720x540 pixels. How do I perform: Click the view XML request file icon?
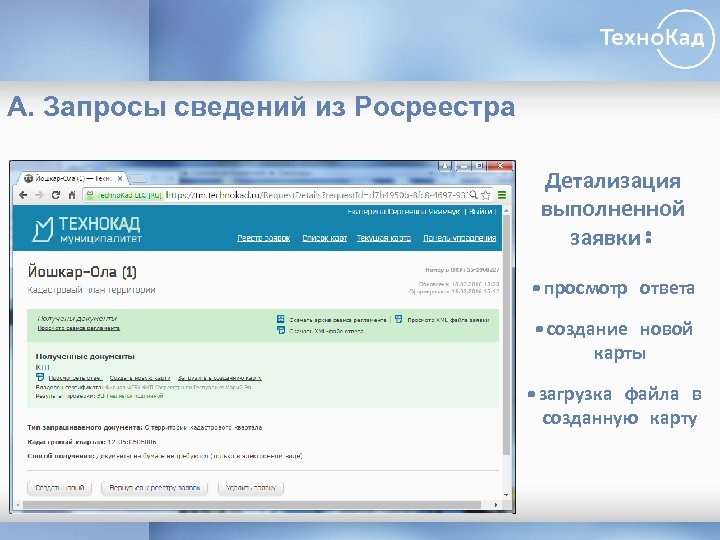399,319
